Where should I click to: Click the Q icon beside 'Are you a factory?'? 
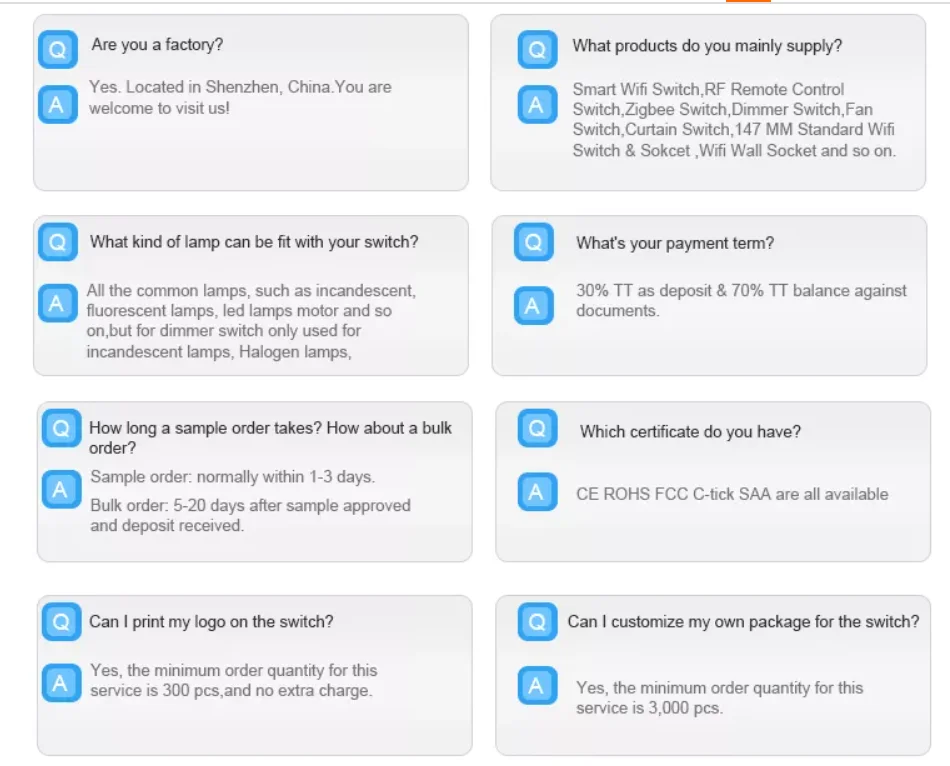[58, 49]
